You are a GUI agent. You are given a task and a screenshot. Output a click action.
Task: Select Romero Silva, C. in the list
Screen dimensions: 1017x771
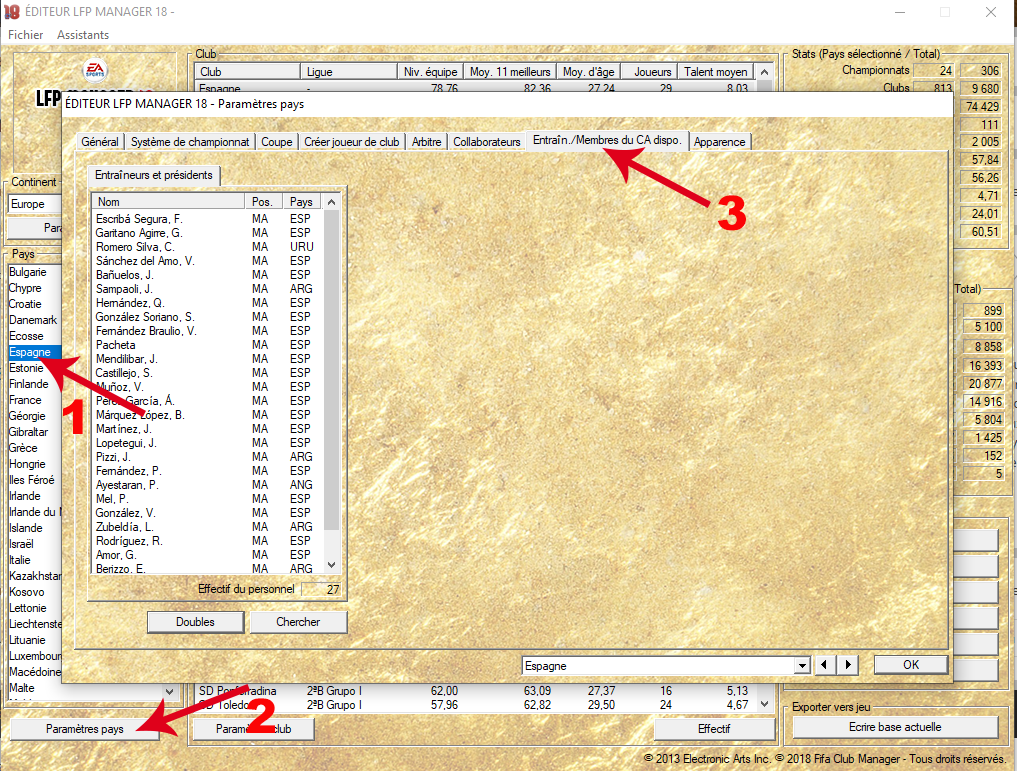click(x=208, y=247)
